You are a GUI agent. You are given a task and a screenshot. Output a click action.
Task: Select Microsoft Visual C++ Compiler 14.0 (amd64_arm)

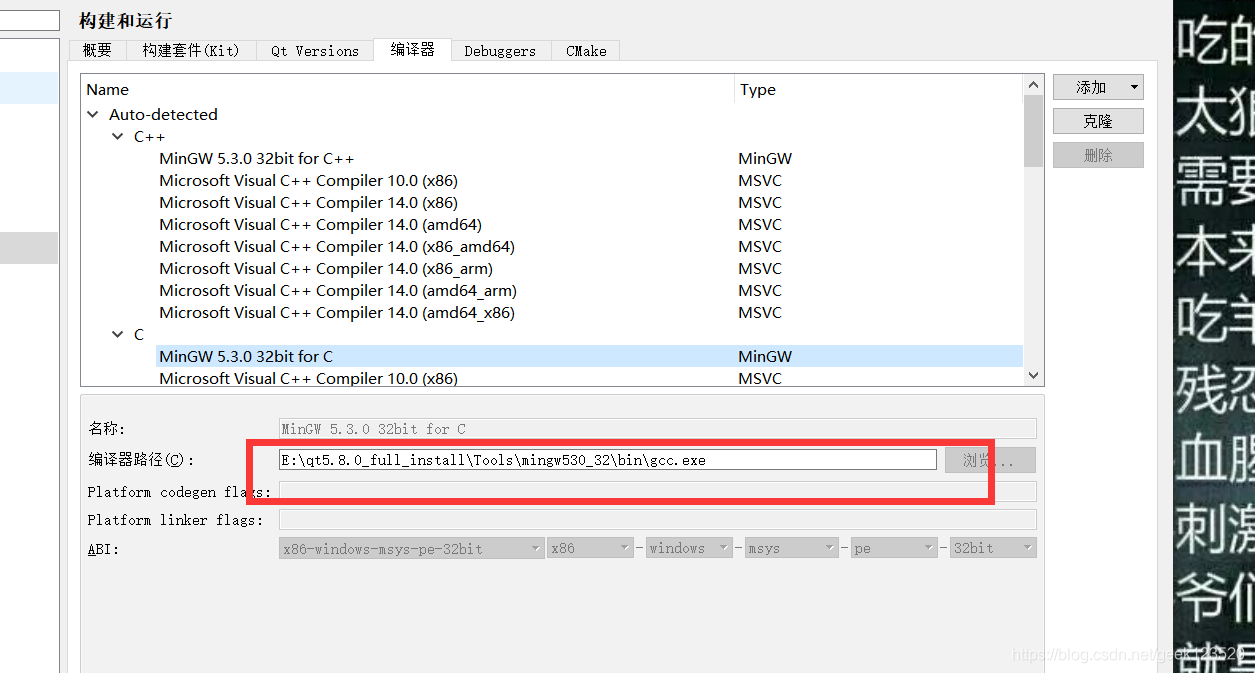click(338, 291)
